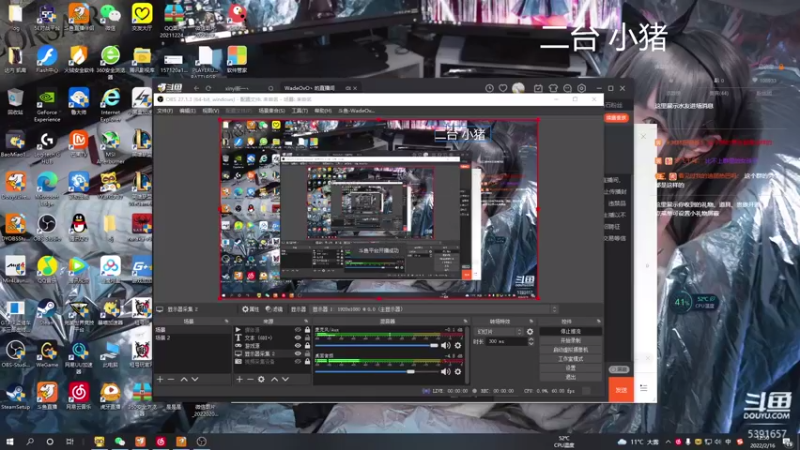Mute the first mixer audio channel speaker

point(445,345)
